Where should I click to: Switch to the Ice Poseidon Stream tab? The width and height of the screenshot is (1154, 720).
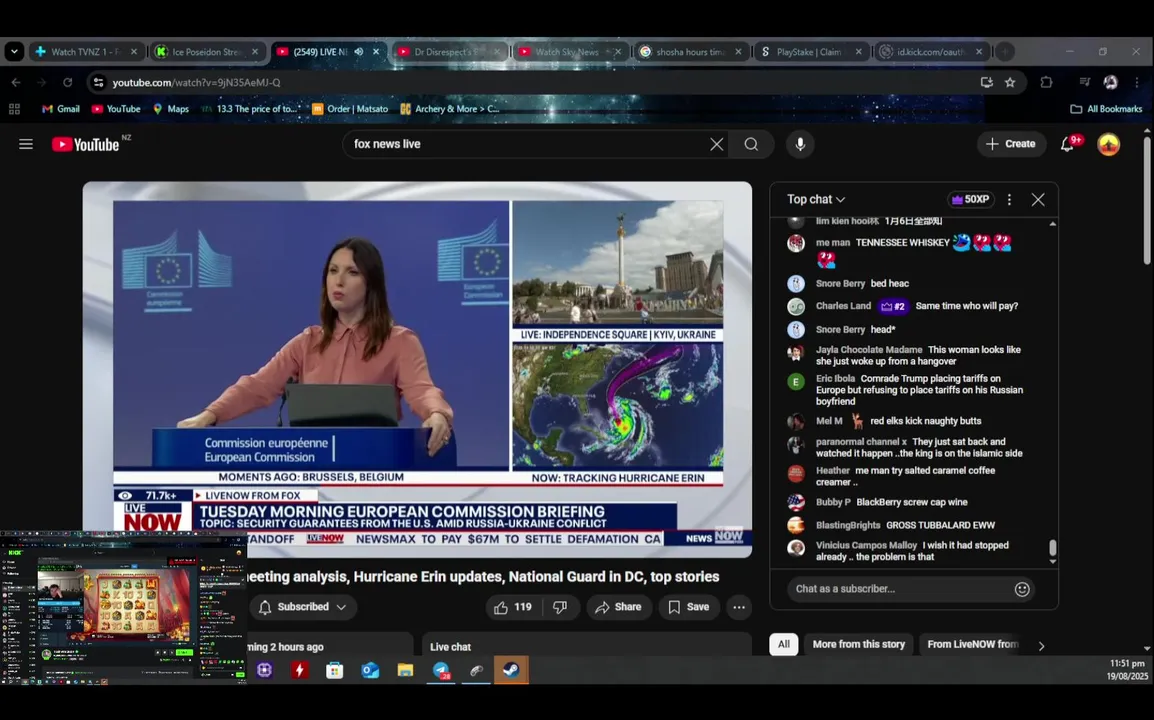tap(208, 52)
